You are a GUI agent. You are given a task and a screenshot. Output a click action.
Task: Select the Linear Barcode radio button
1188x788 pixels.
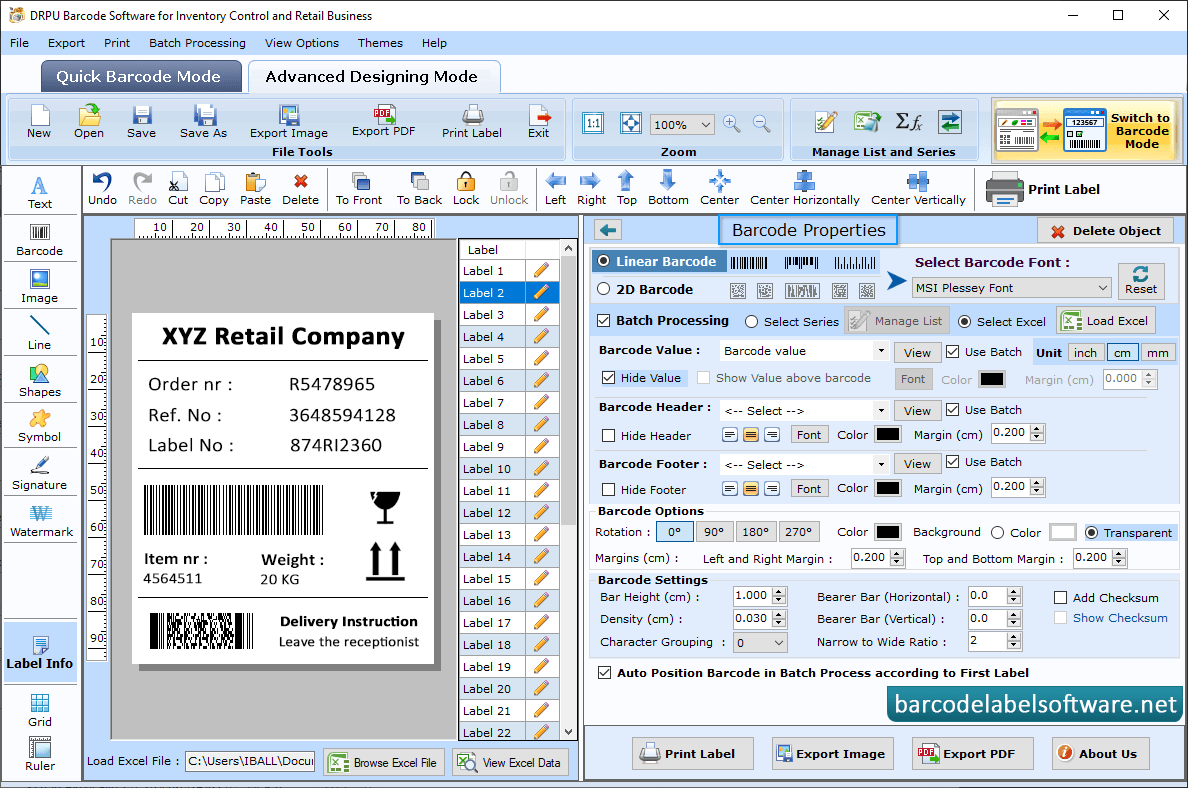(x=604, y=261)
